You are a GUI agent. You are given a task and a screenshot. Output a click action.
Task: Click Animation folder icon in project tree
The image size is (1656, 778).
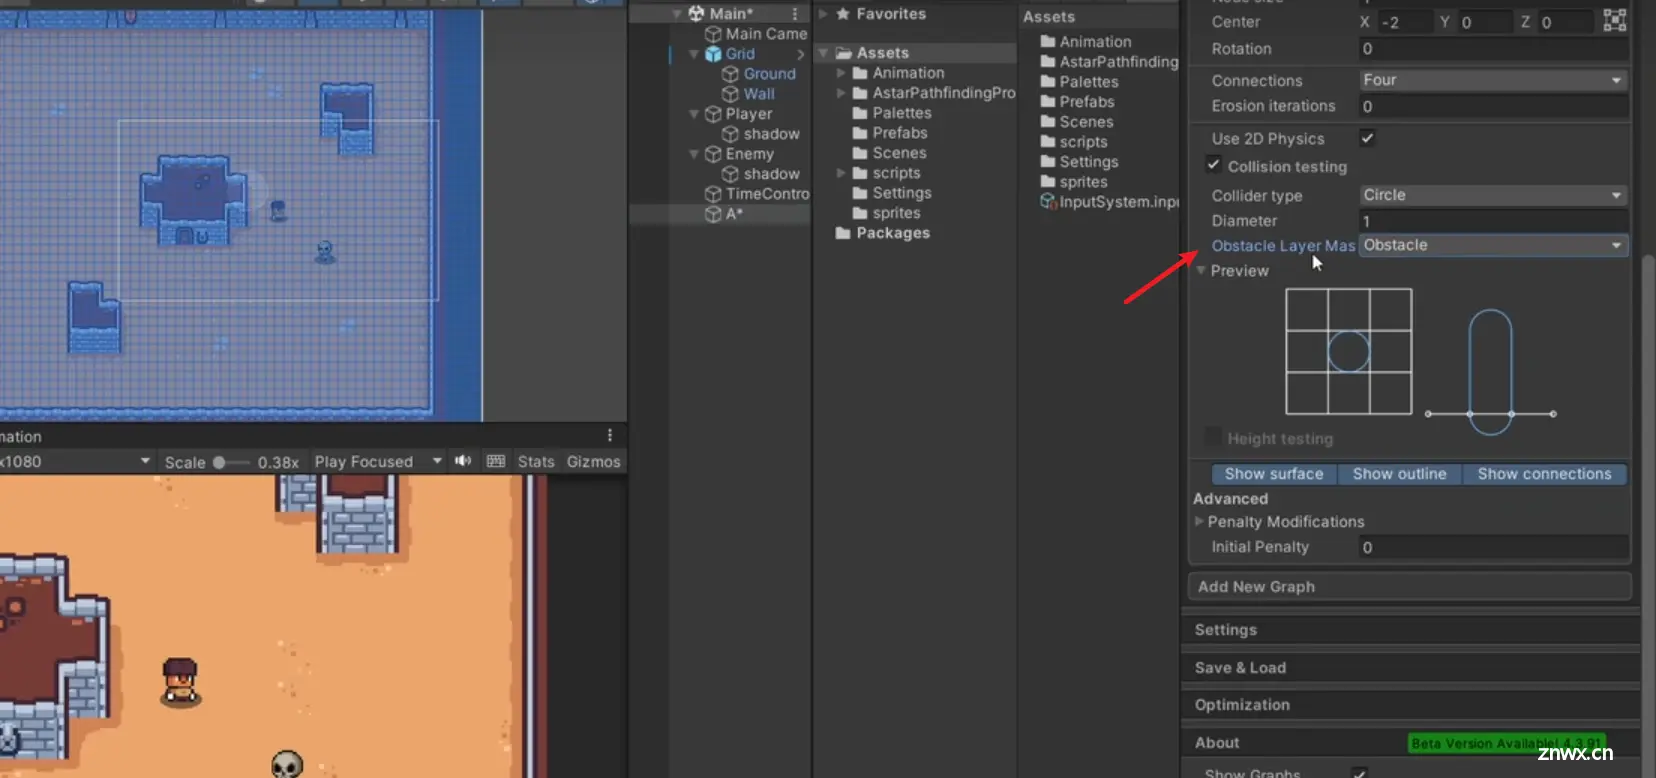pos(860,73)
